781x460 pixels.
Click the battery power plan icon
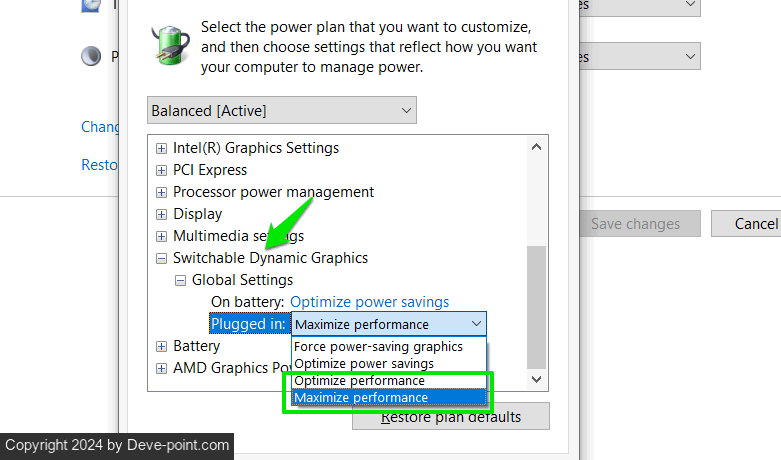tap(168, 43)
